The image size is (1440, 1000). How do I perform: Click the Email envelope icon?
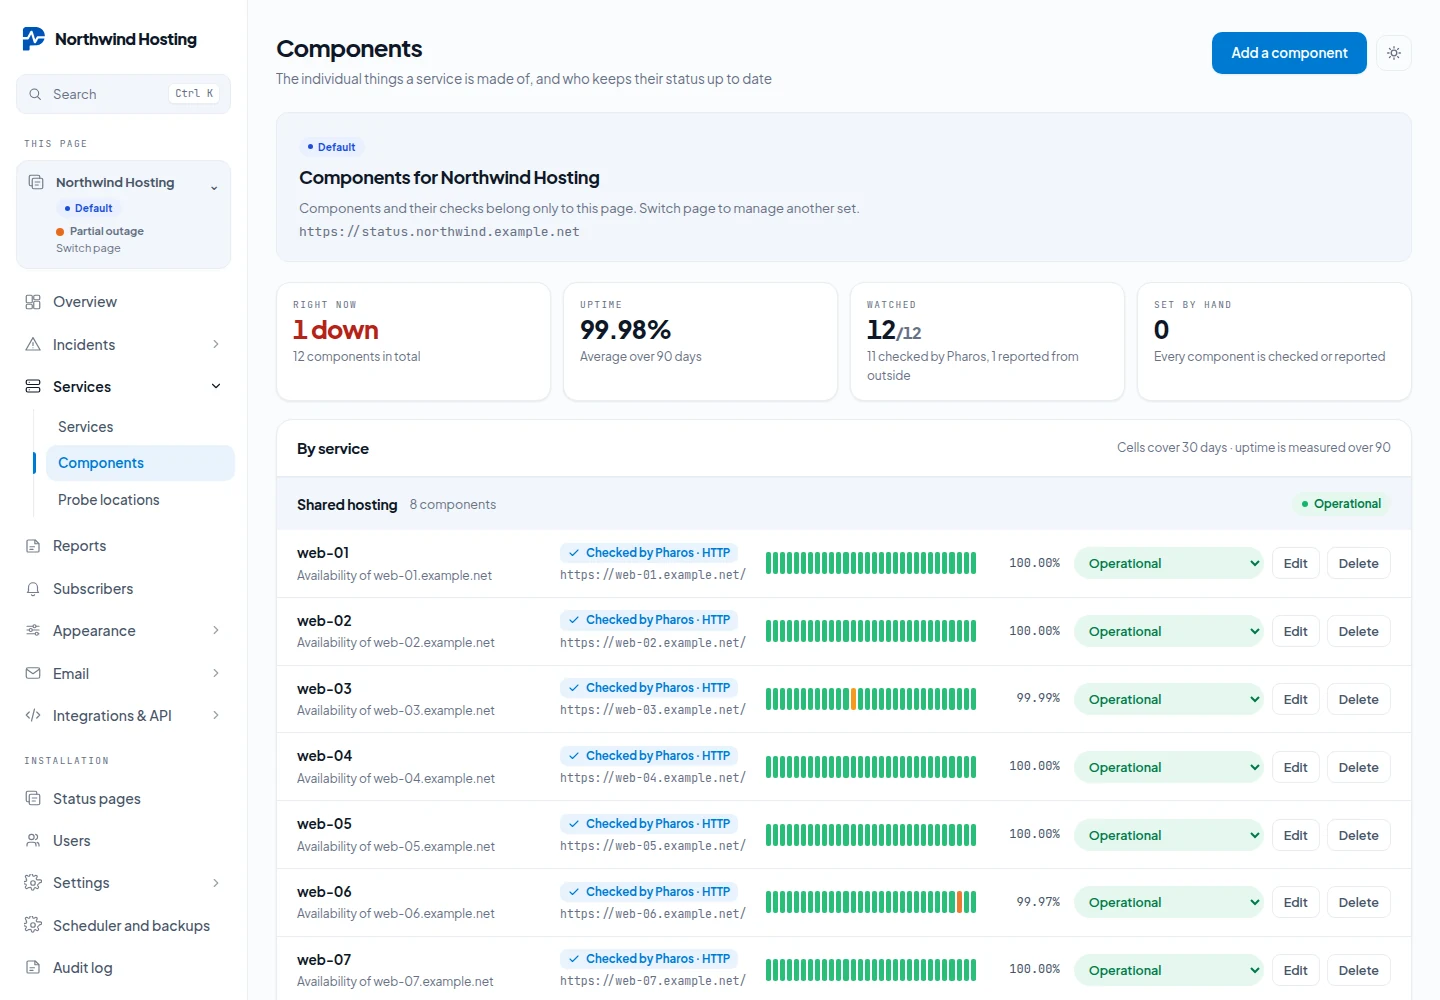point(33,673)
